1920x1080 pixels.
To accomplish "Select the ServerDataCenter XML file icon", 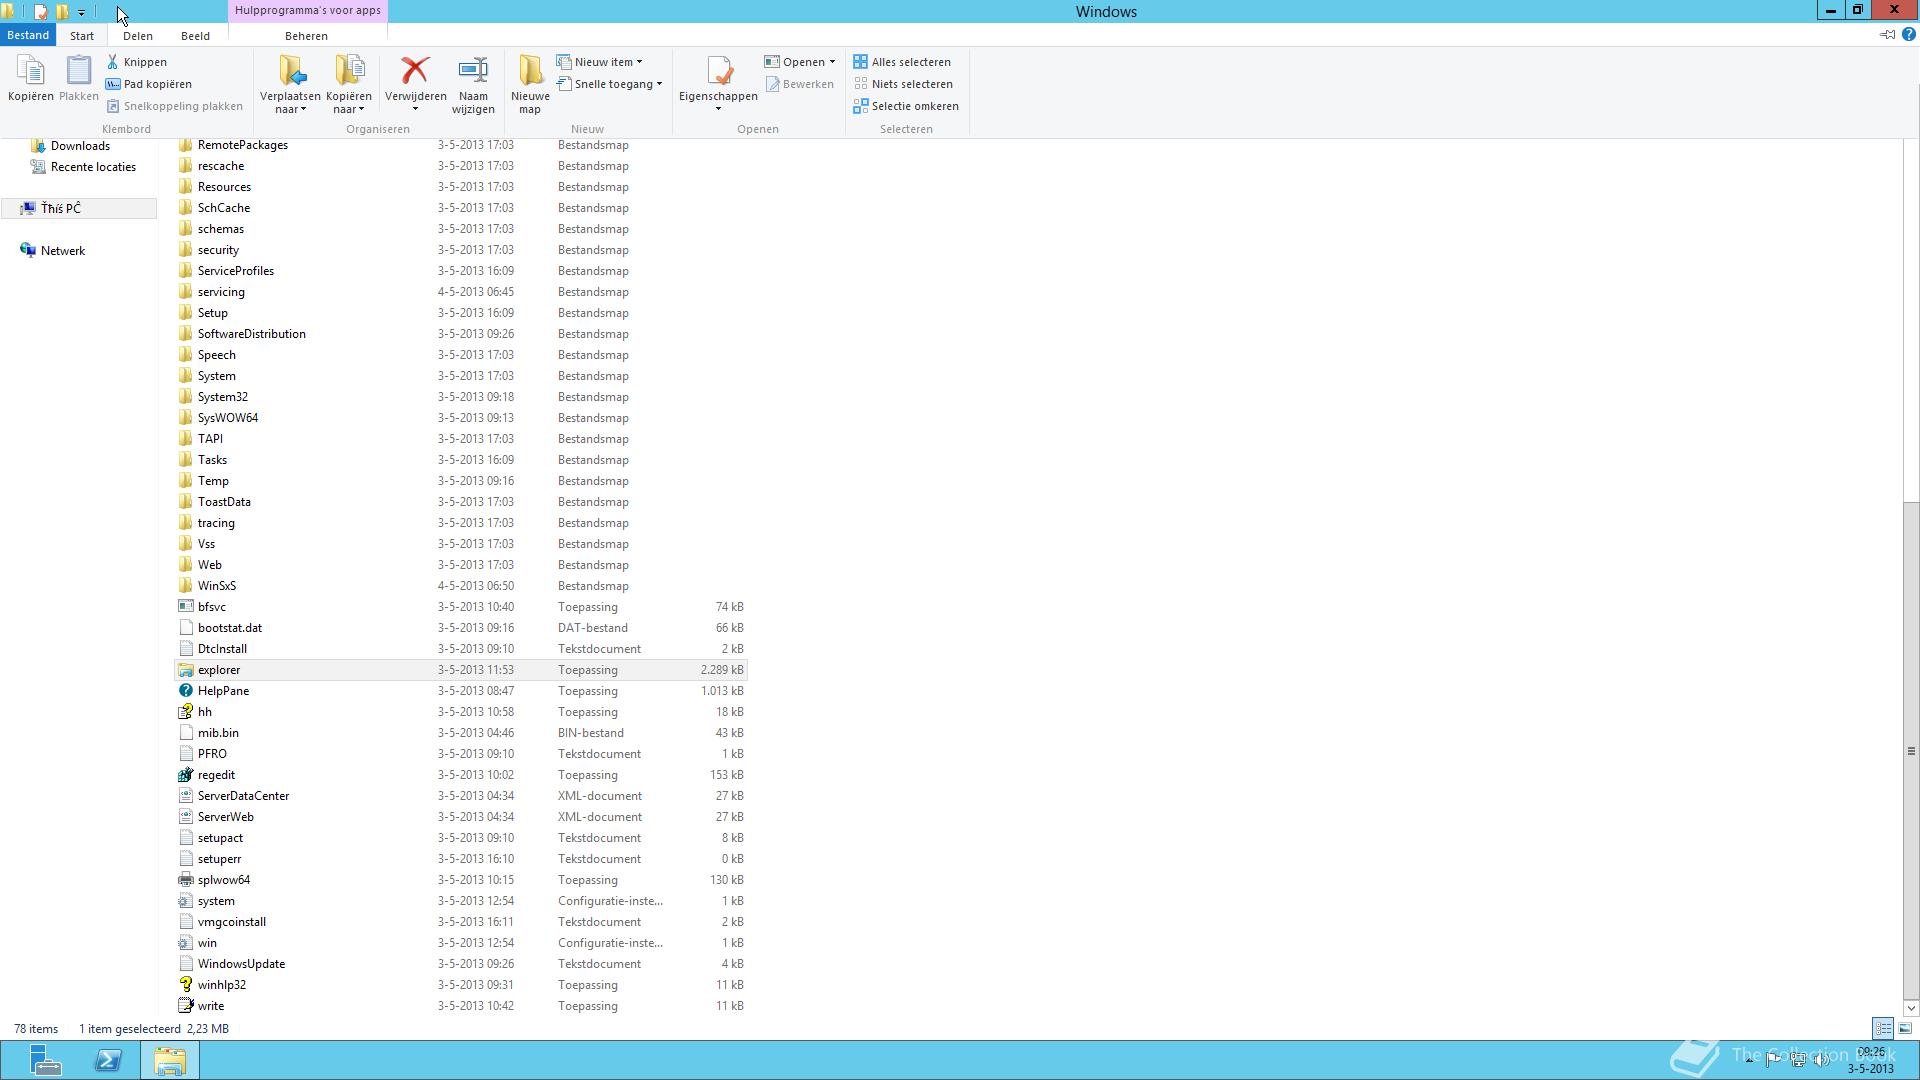I will [185, 796].
